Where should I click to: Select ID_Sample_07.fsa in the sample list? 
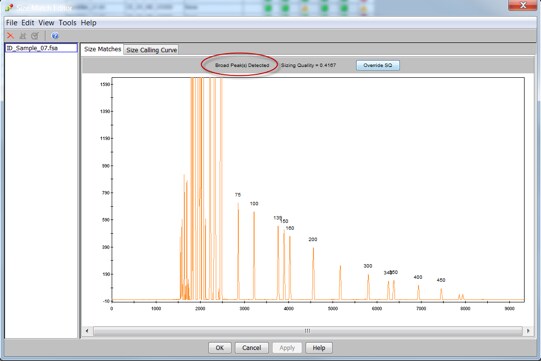point(41,48)
